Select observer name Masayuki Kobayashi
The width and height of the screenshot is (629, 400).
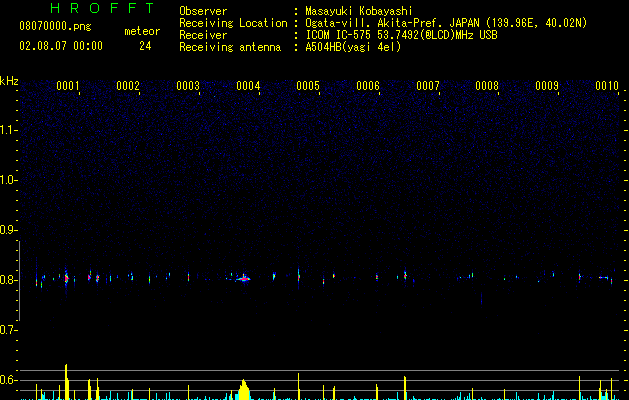(359, 11)
